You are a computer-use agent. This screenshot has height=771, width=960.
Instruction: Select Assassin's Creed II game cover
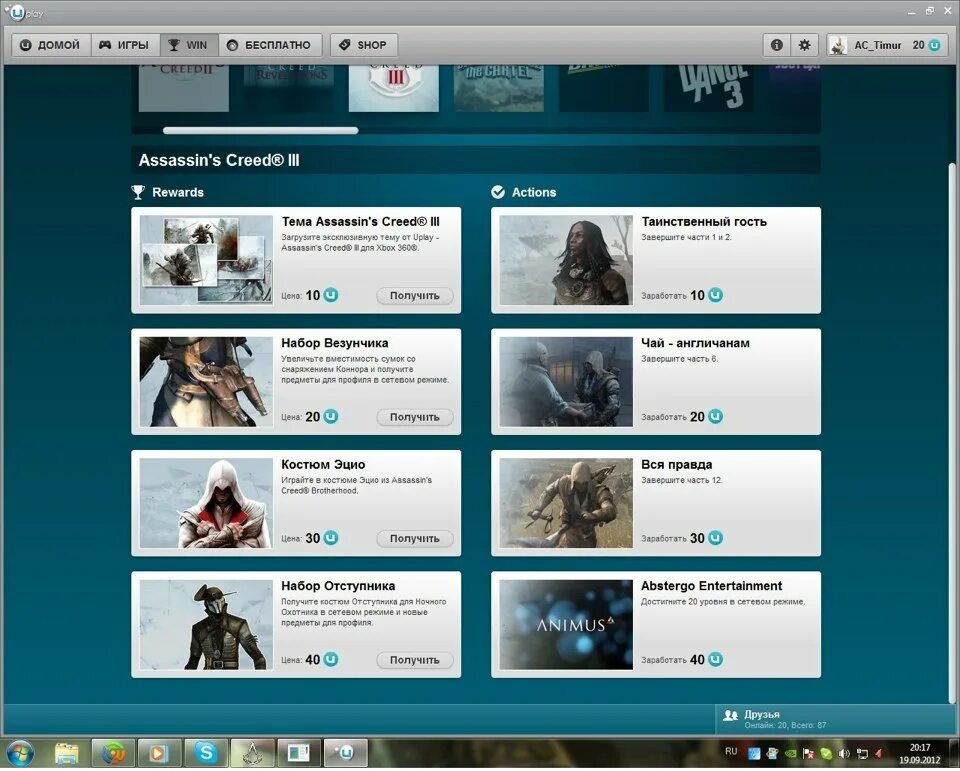coord(184,88)
